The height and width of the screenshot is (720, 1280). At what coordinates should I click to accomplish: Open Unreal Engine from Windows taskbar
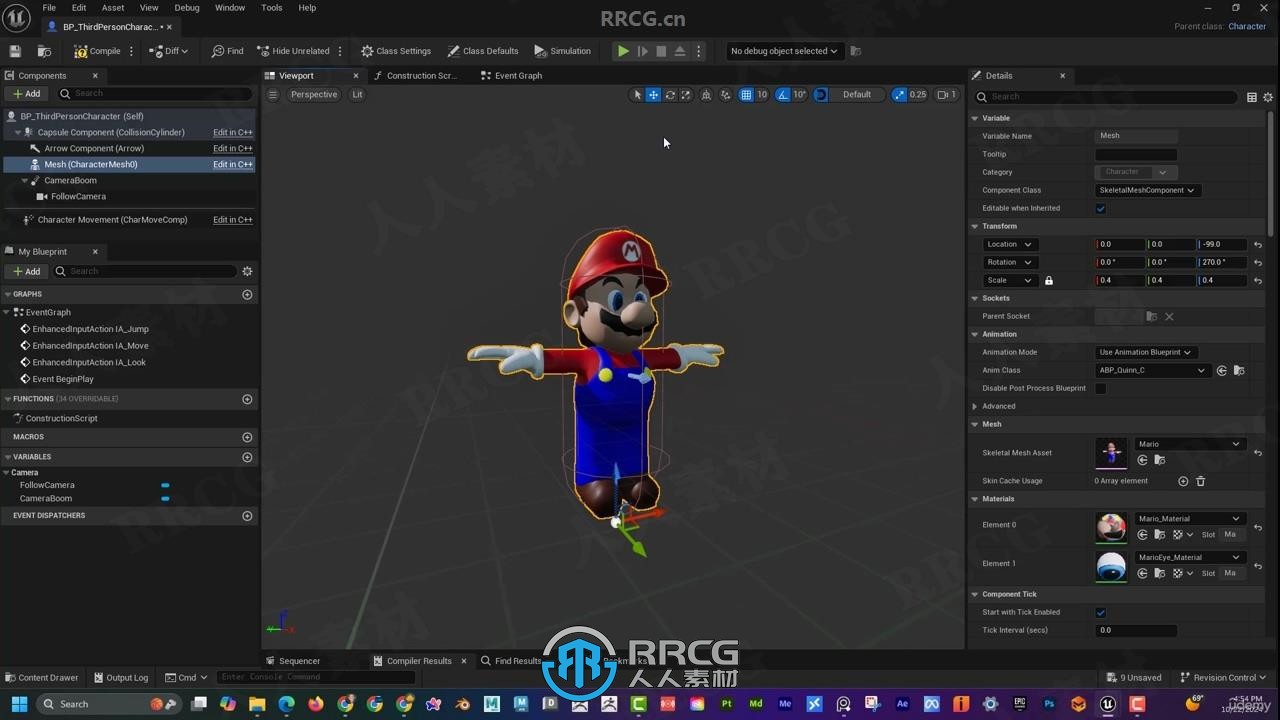pyautogui.click(x=1108, y=704)
